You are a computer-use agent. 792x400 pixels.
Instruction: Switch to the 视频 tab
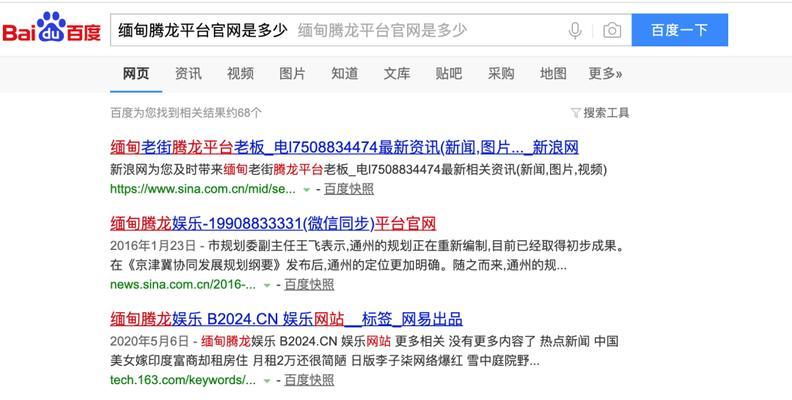(x=240, y=74)
